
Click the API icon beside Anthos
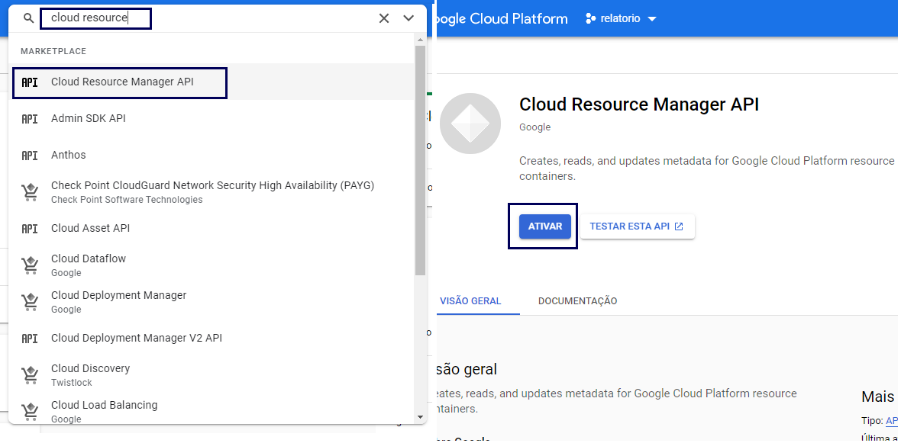[29, 156]
